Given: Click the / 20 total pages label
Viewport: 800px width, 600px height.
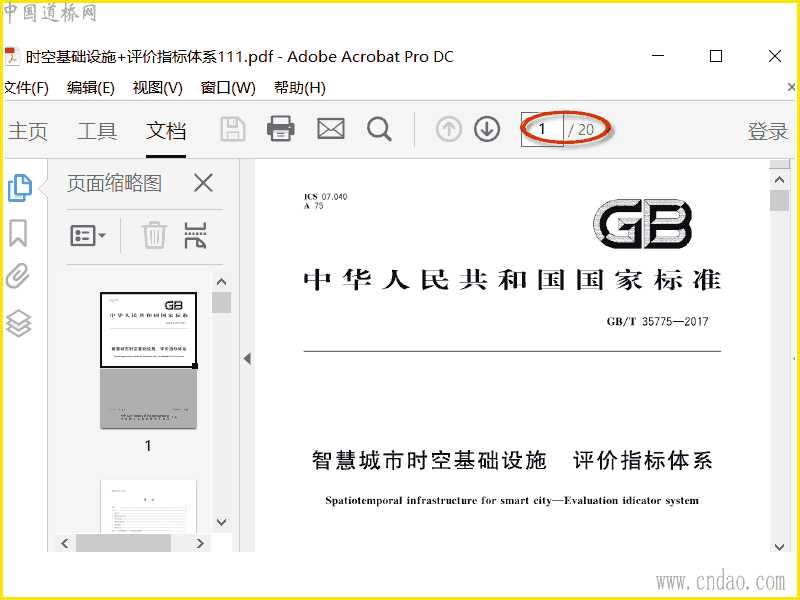Looking at the screenshot, I should (x=581, y=130).
